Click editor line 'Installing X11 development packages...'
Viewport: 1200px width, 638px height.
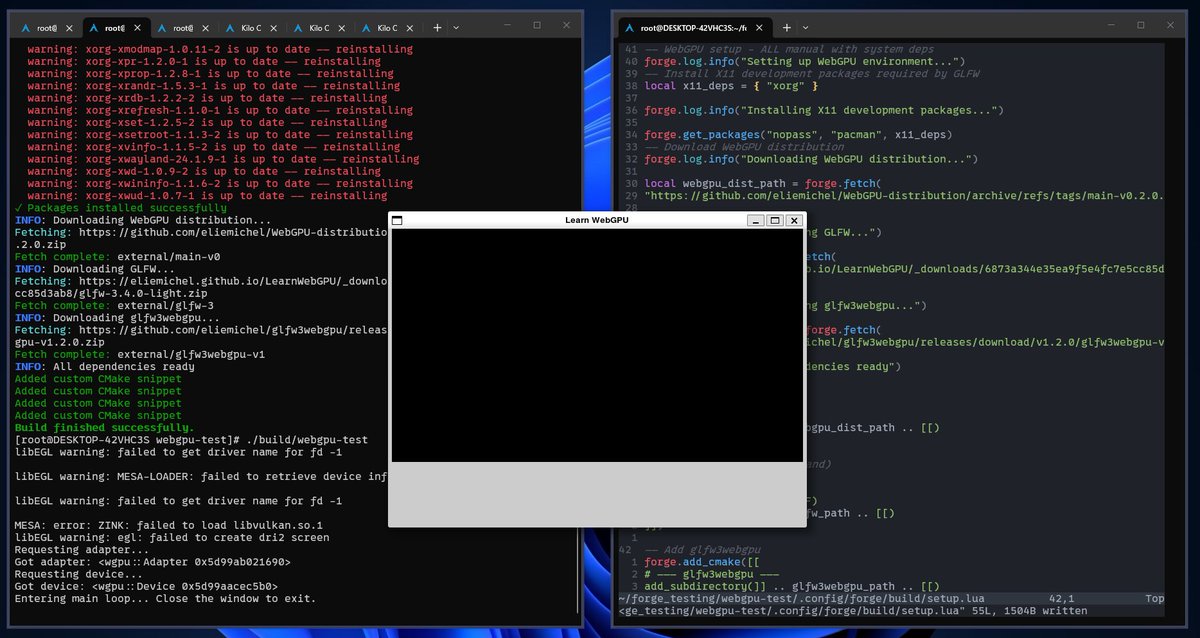pos(826,110)
